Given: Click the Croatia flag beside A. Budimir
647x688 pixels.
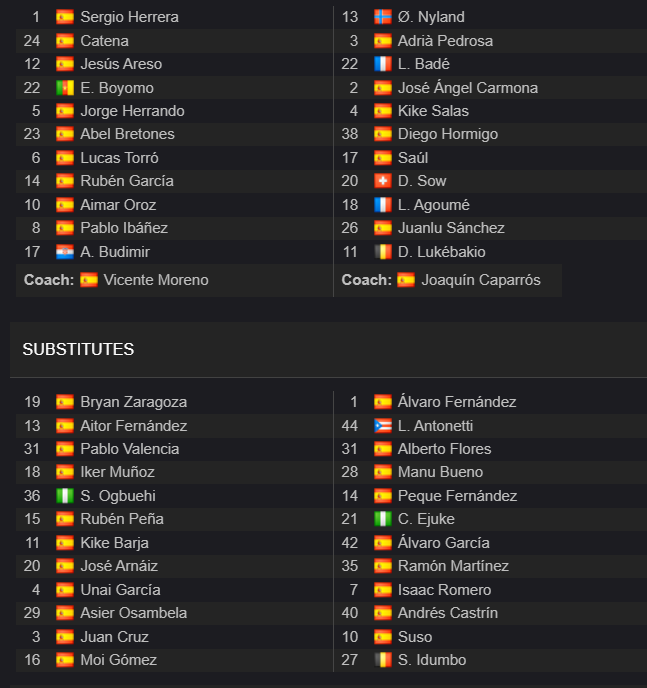Looking at the screenshot, I should (x=65, y=252).
